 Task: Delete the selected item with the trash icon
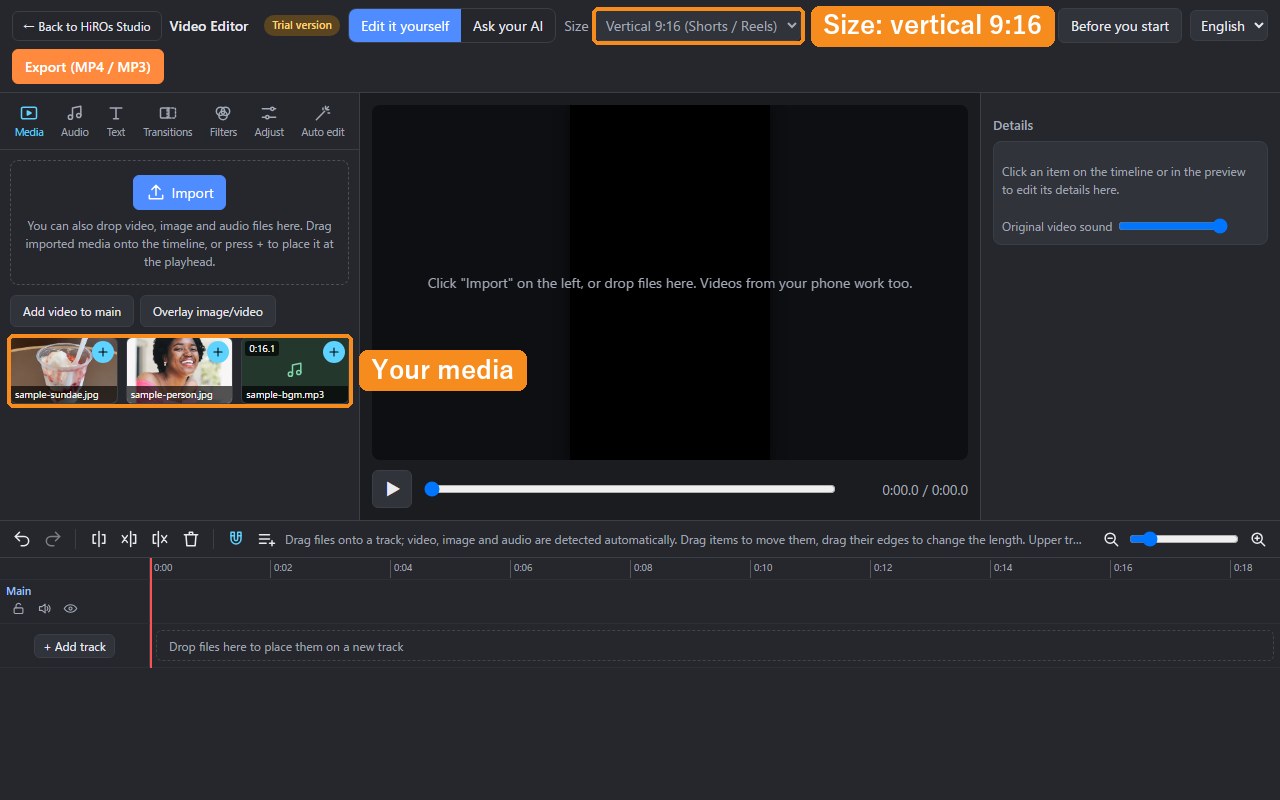click(191, 539)
